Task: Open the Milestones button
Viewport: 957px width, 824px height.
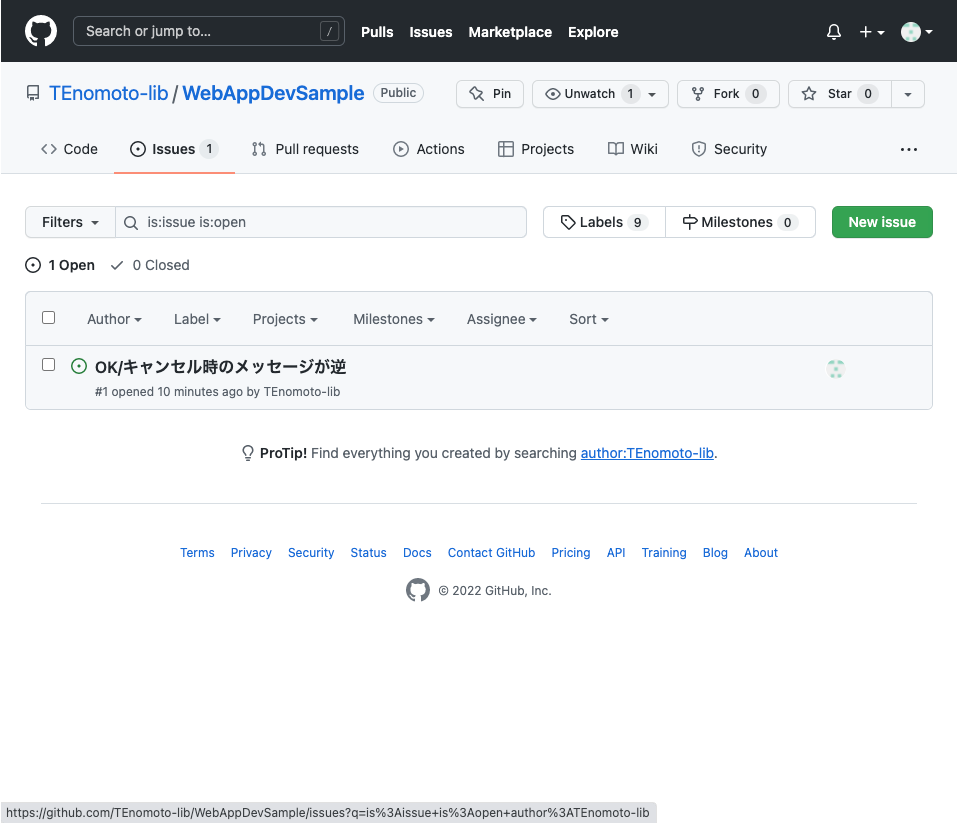Action: [x=740, y=222]
